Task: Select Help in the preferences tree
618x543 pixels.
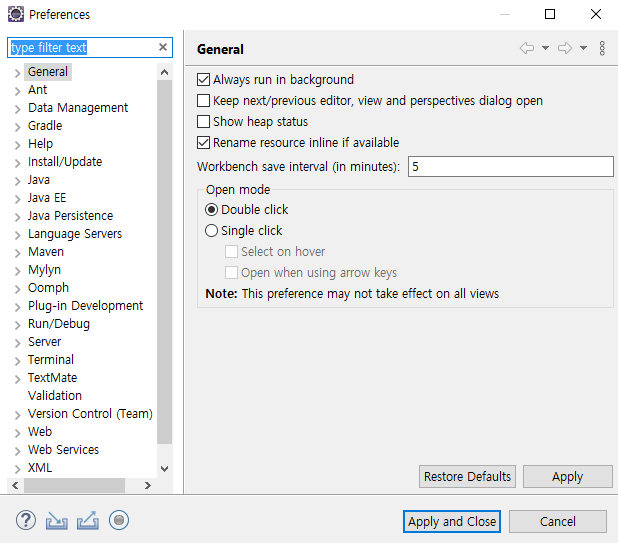Action: [41, 144]
